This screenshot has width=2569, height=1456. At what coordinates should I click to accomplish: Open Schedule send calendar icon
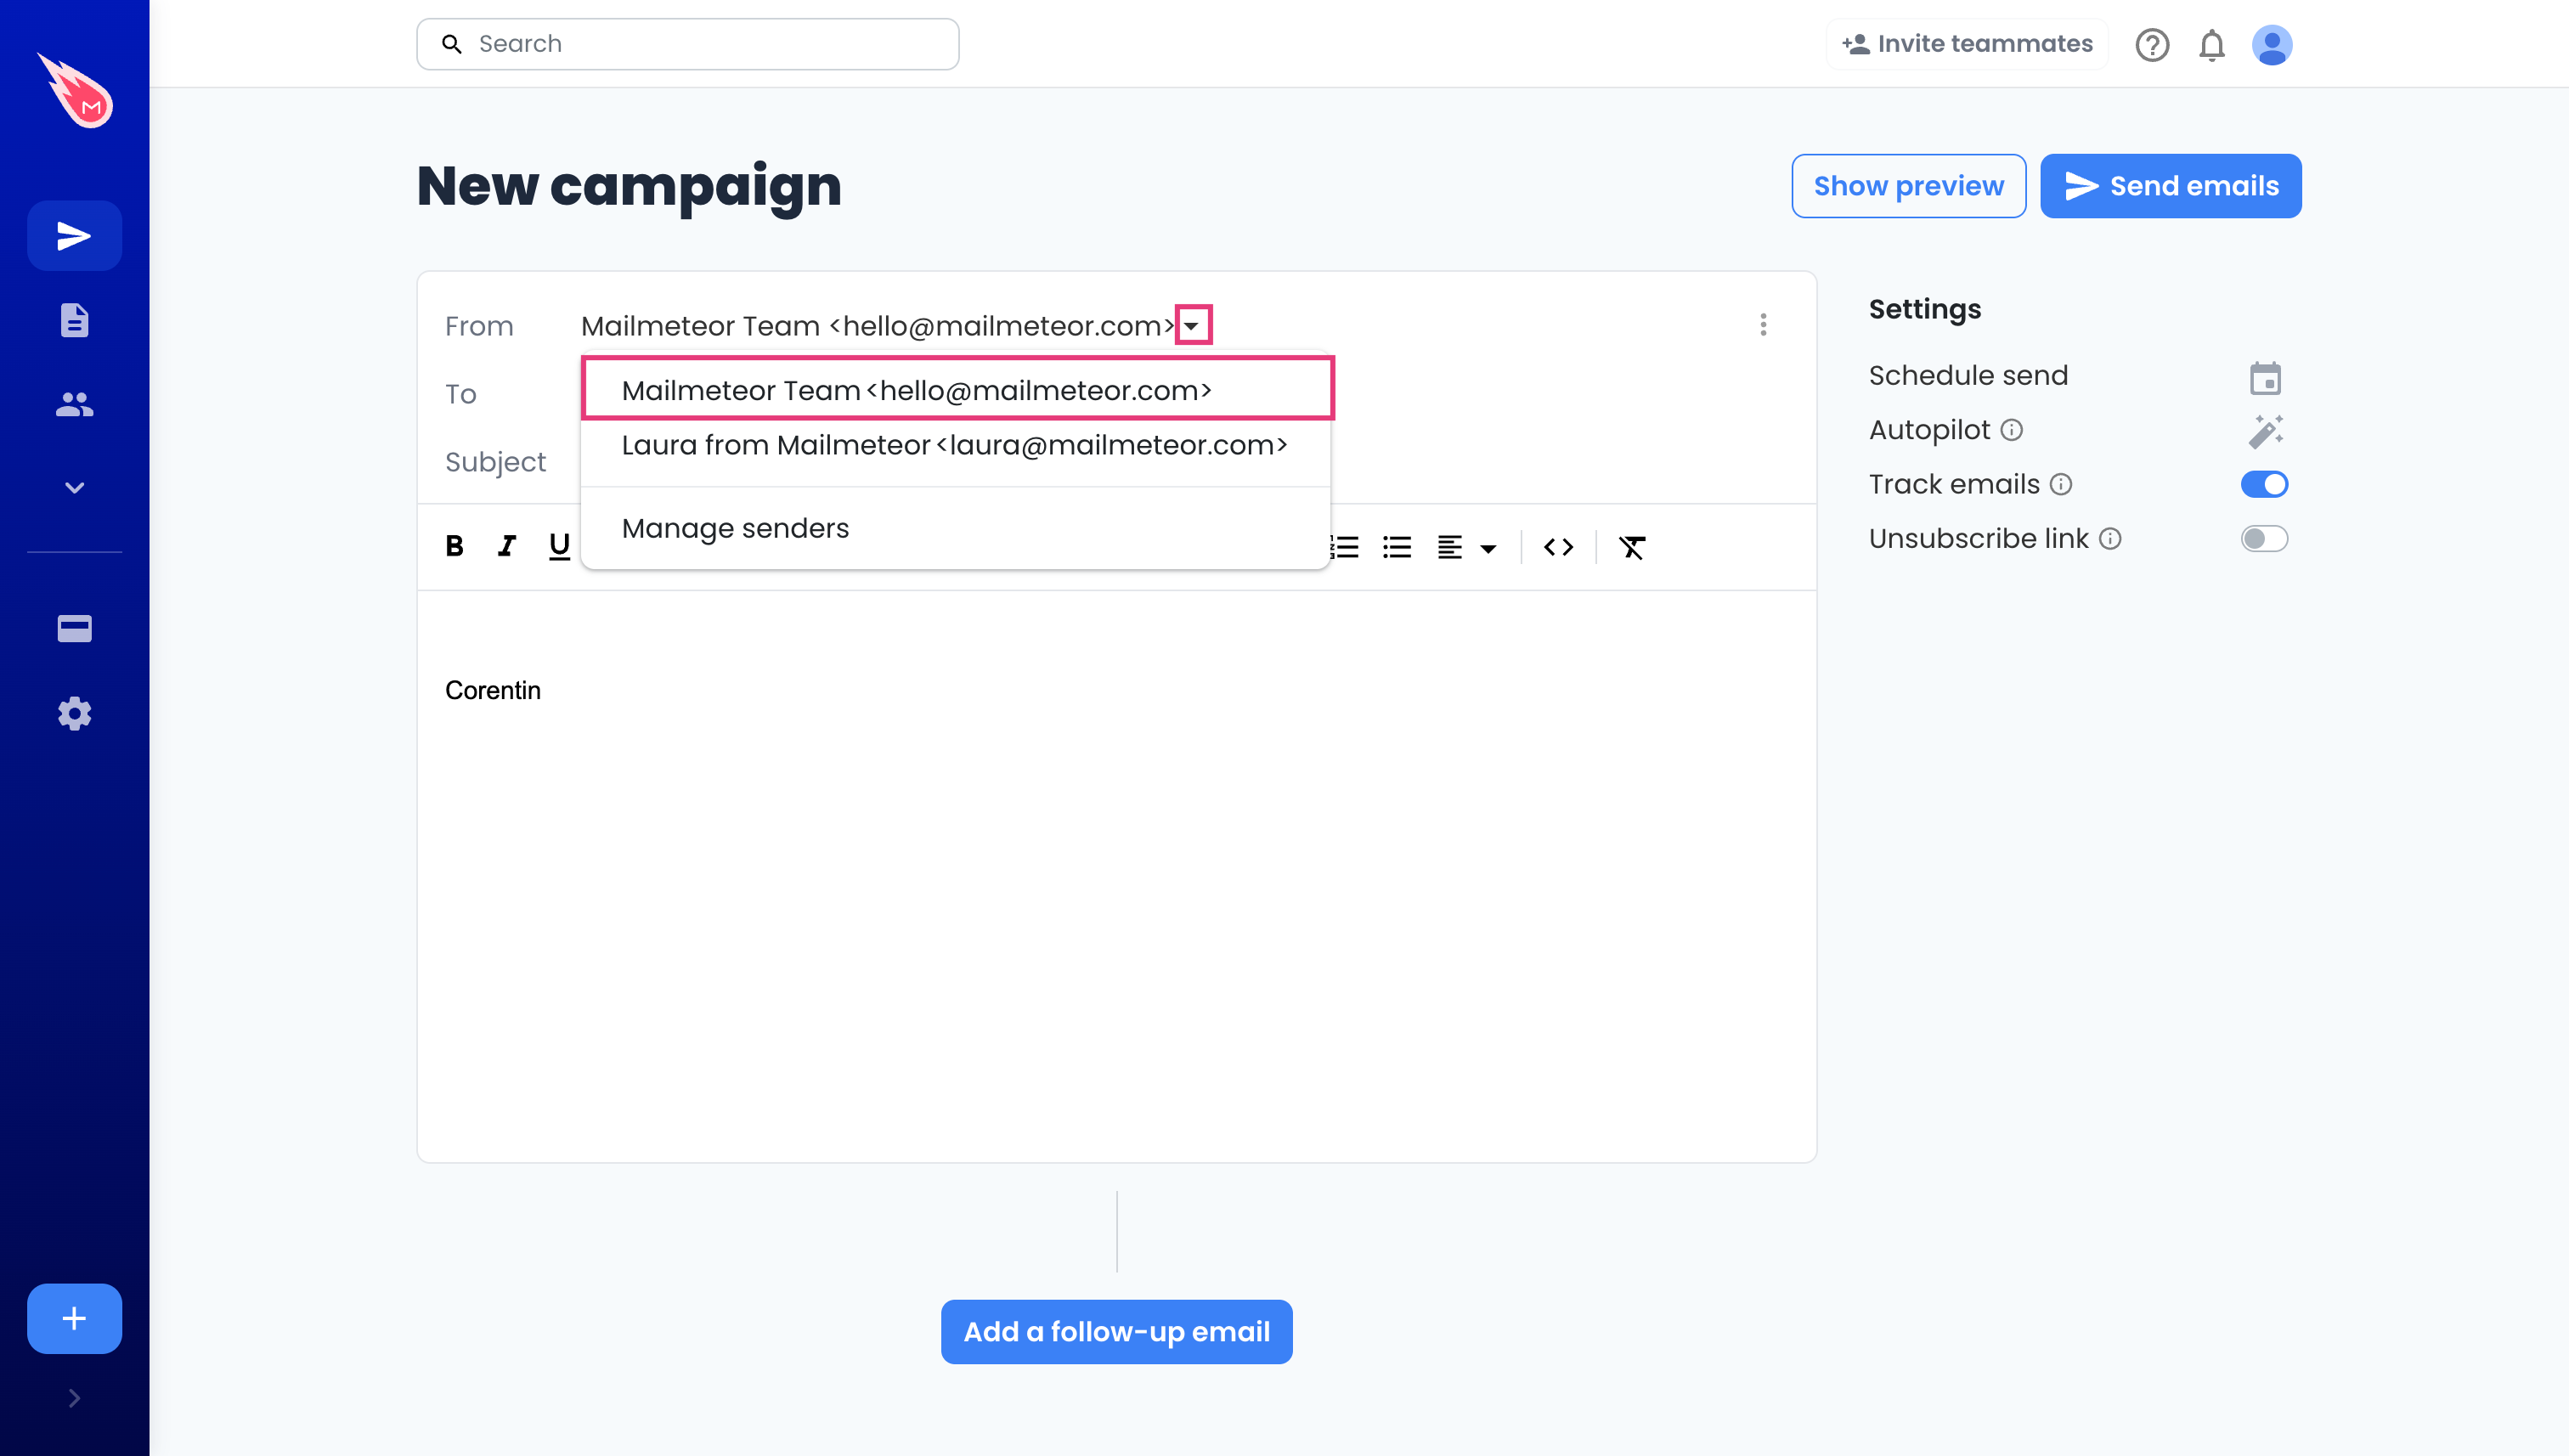click(2265, 378)
